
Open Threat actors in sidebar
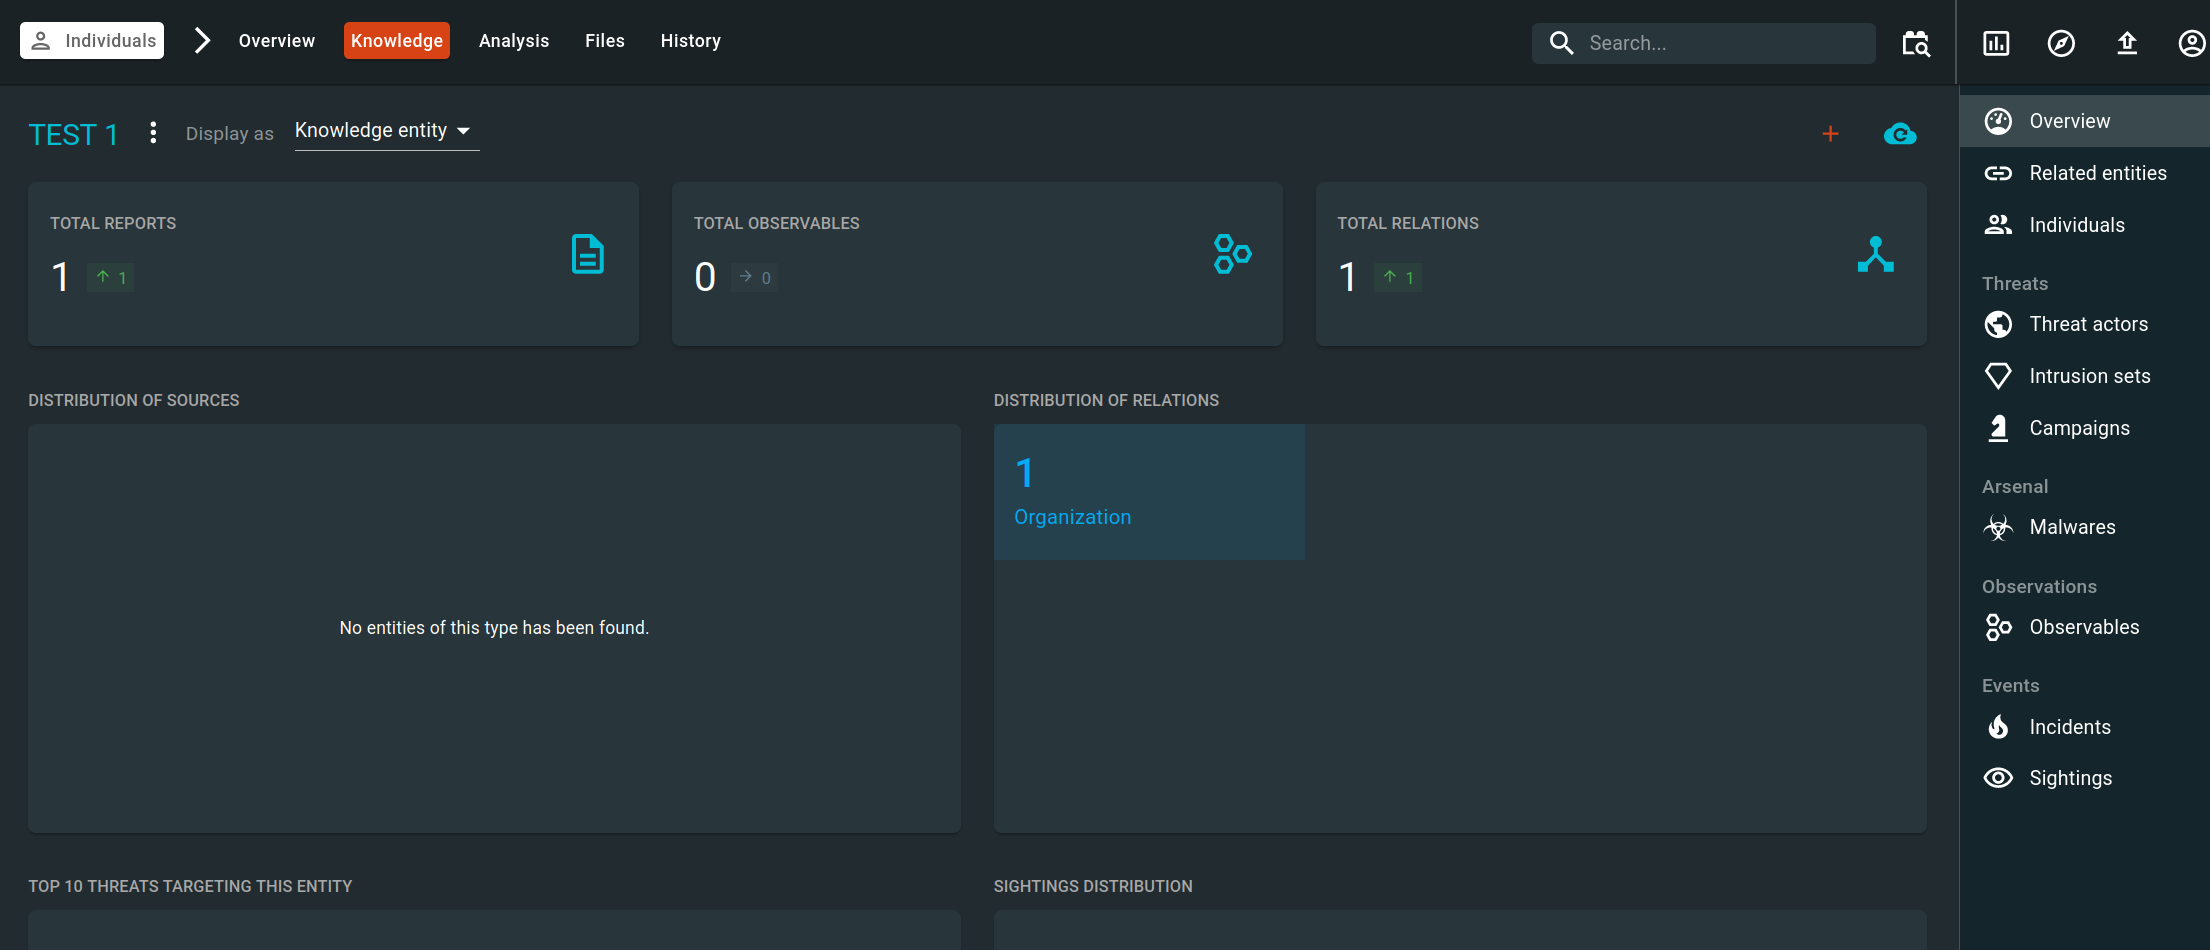2084,324
